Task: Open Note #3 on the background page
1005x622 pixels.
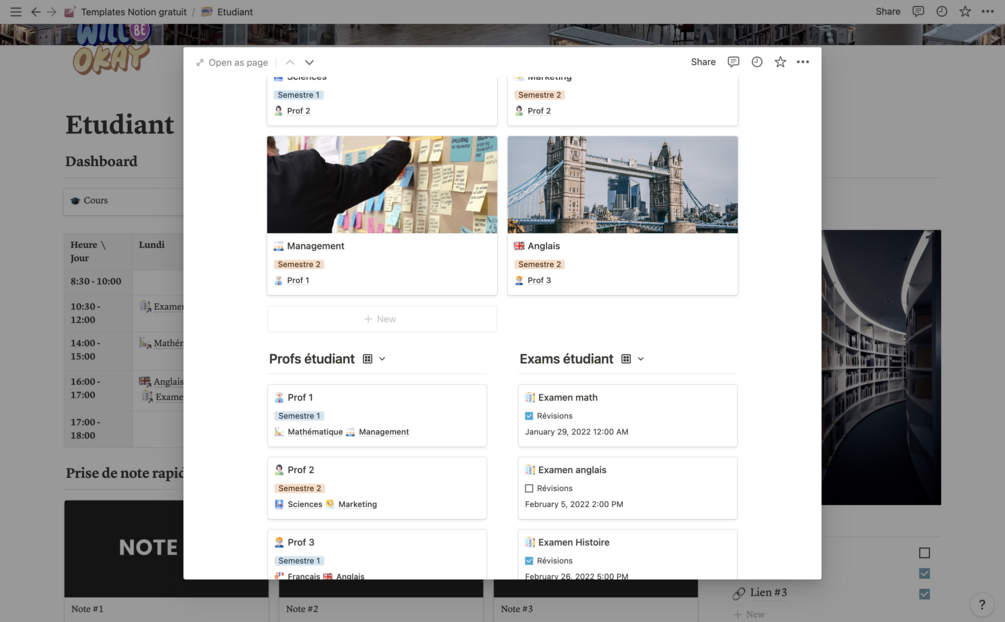Action: 517,609
